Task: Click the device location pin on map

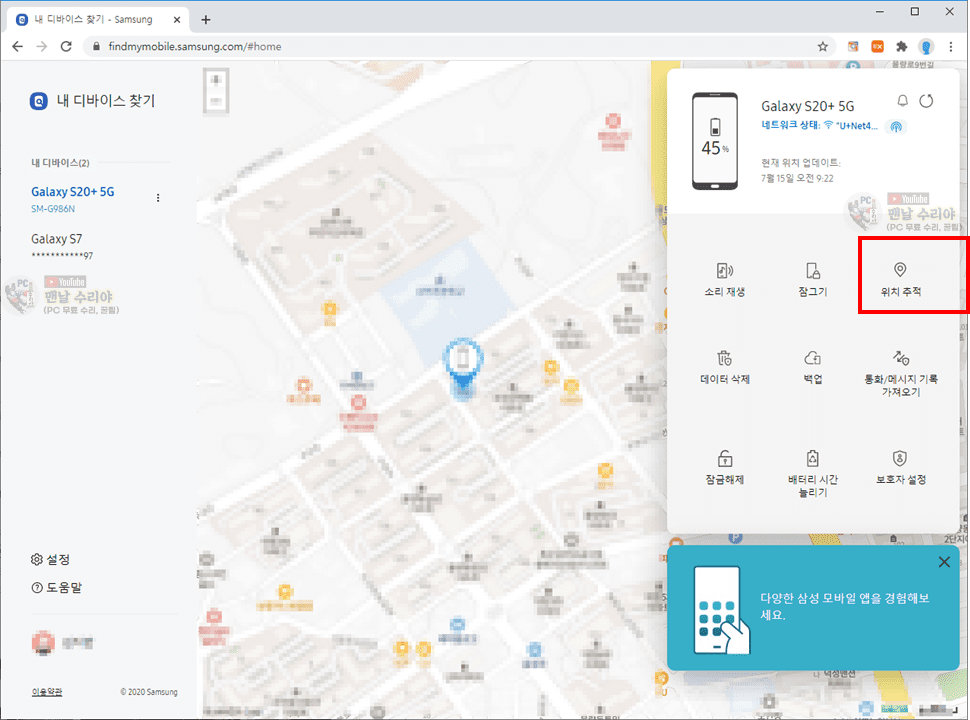Action: point(463,367)
